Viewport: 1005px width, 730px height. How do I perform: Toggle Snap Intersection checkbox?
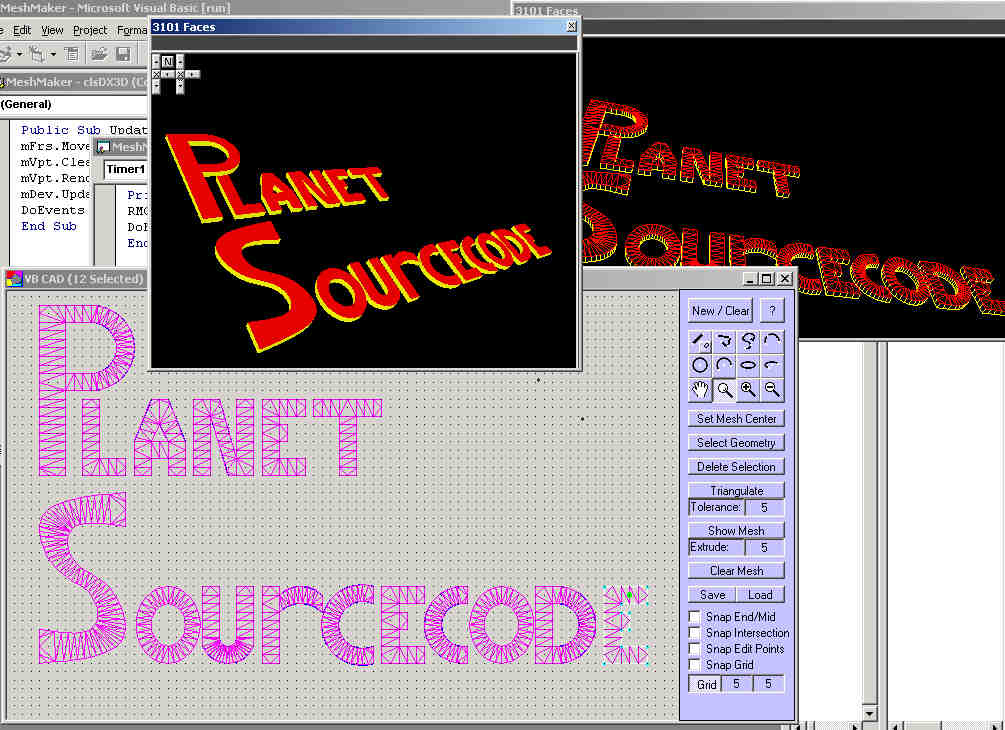[695, 633]
